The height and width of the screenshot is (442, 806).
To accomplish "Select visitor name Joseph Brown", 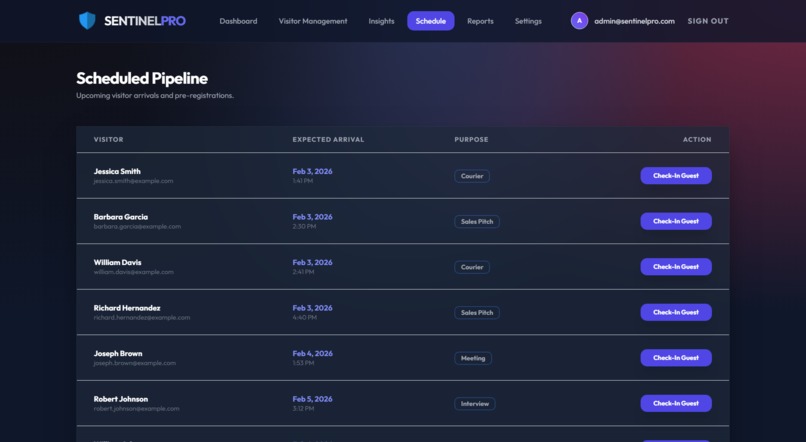I will [x=118, y=354].
